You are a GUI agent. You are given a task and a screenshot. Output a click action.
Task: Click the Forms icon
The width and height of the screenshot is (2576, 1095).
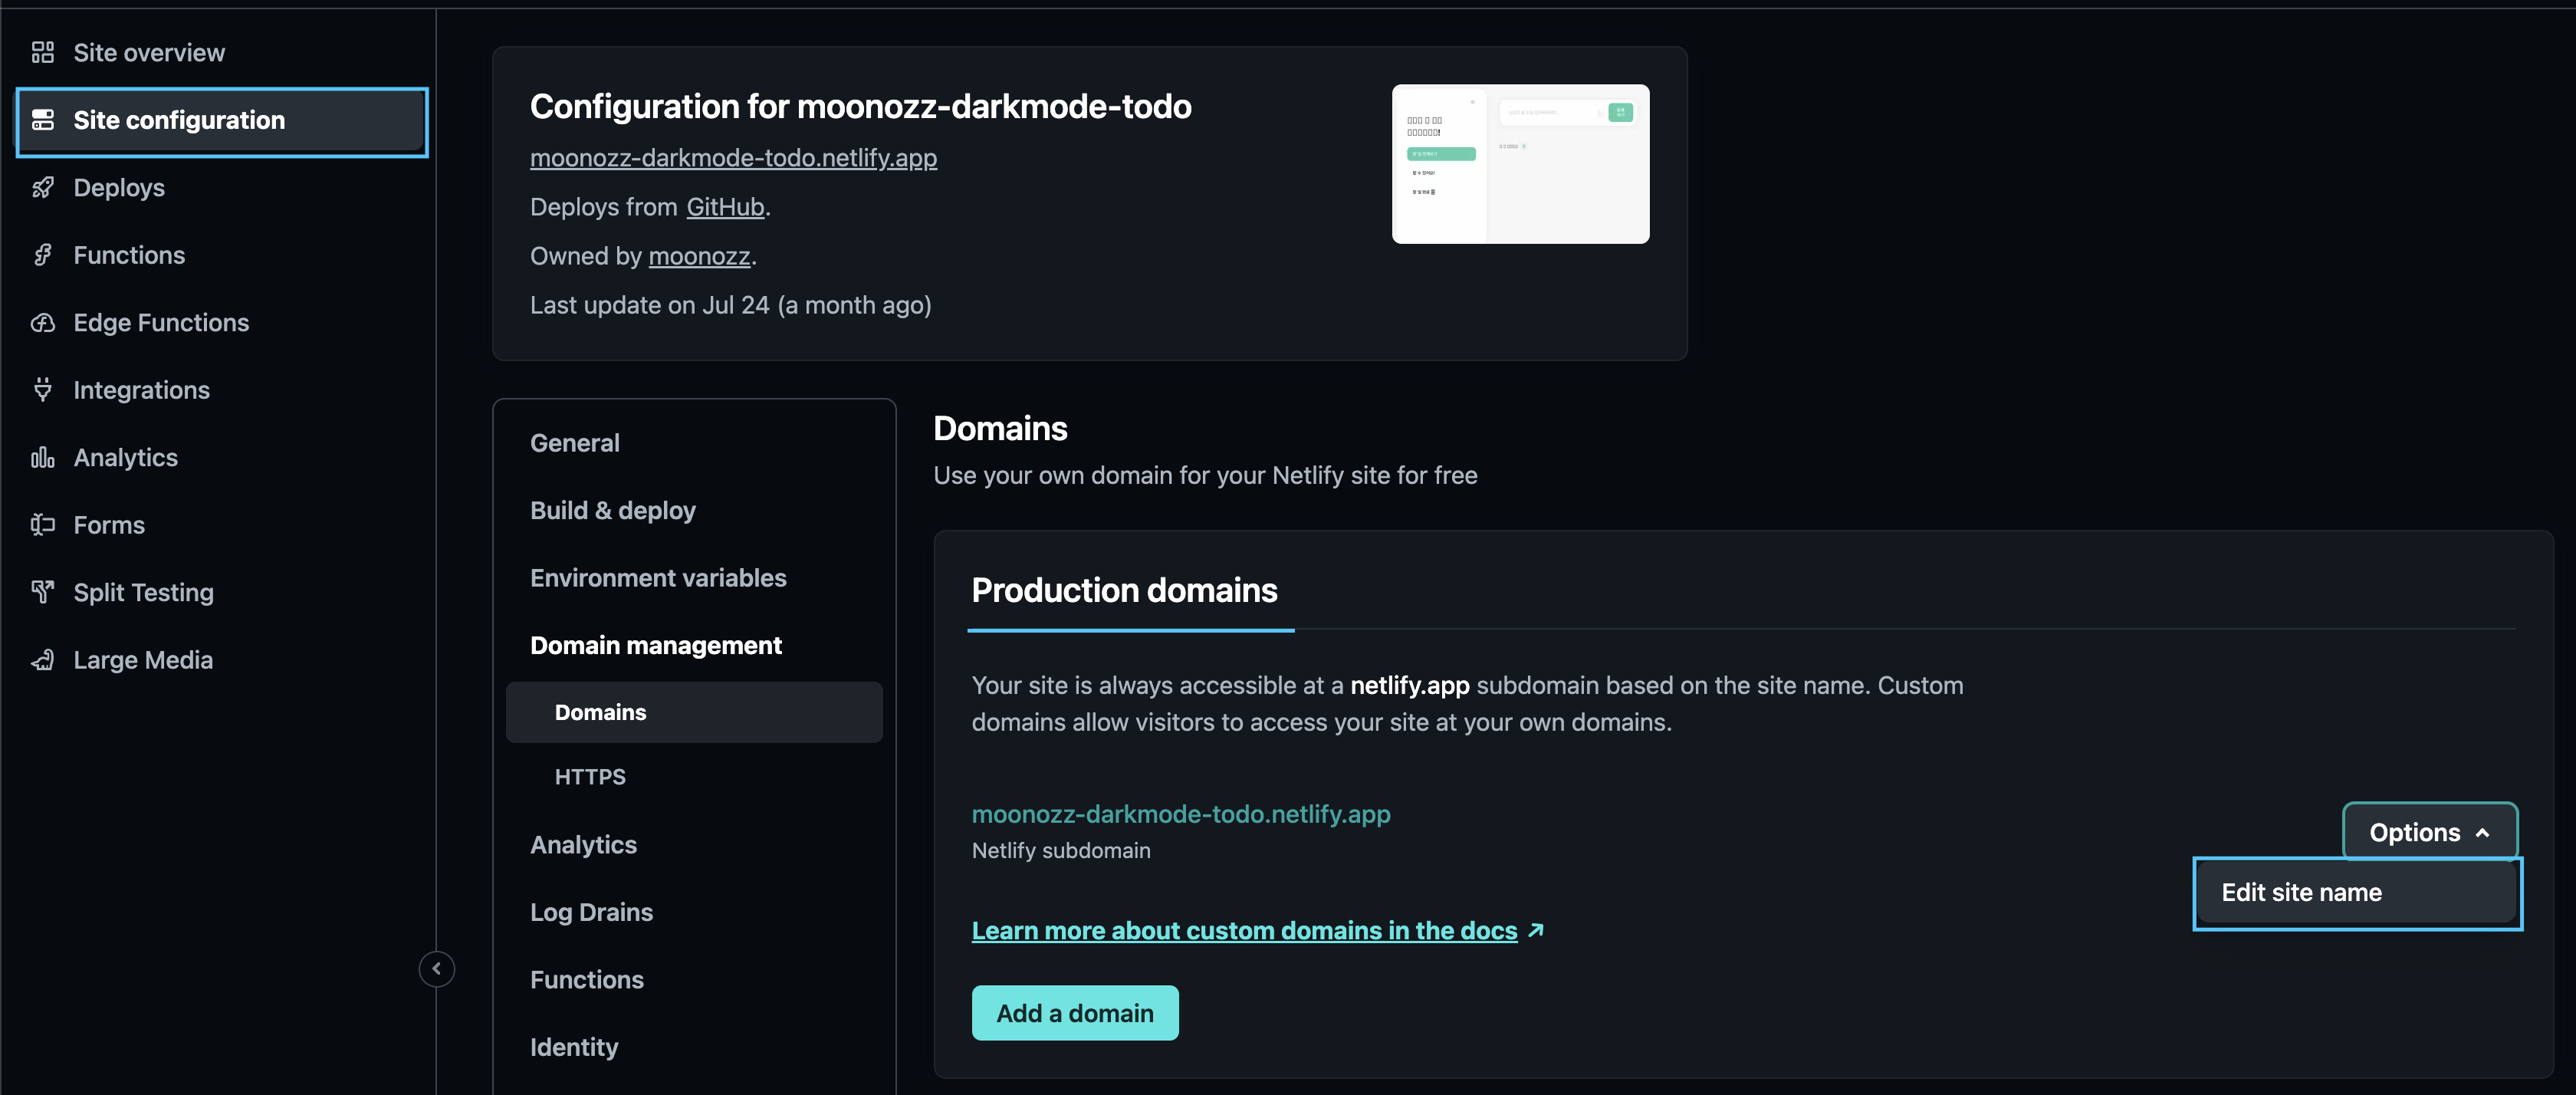click(x=42, y=524)
